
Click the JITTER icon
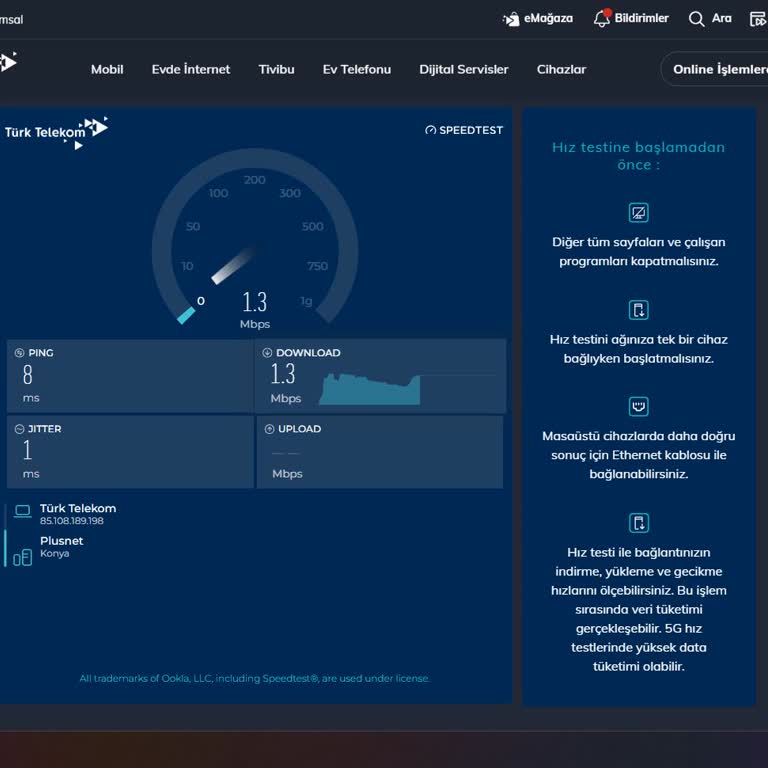[x=19, y=429]
